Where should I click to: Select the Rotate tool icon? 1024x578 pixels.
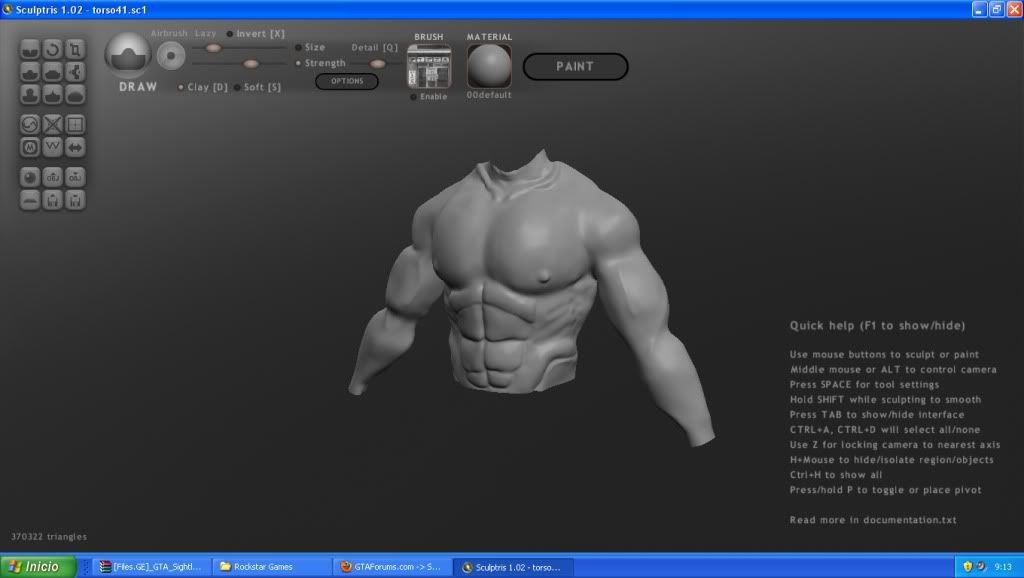pos(53,49)
